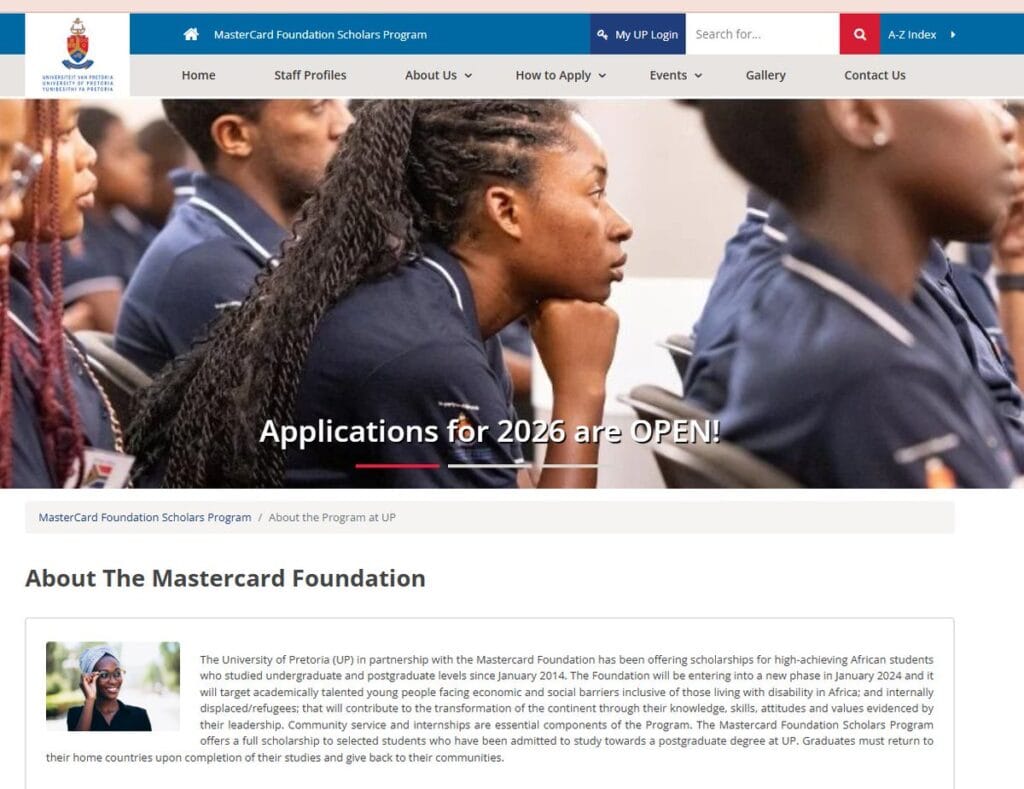Viewport: 1024px width, 789px height.
Task: Open the A-Z Index link
Action: 912,34
